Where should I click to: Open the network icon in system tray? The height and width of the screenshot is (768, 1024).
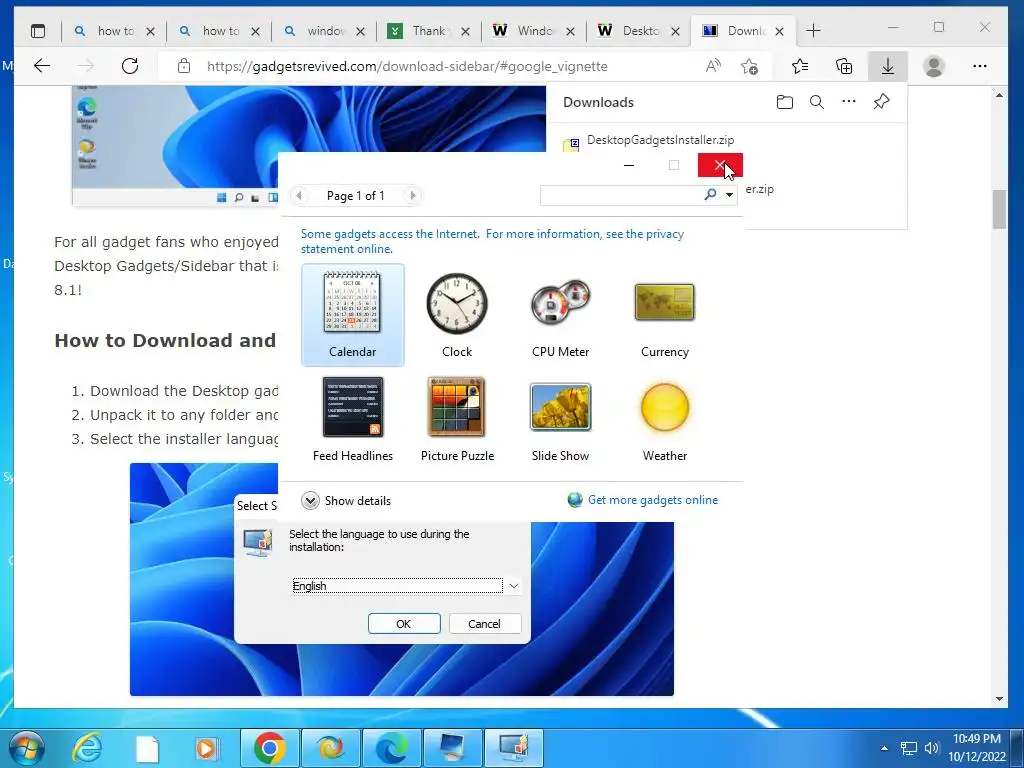coord(908,748)
